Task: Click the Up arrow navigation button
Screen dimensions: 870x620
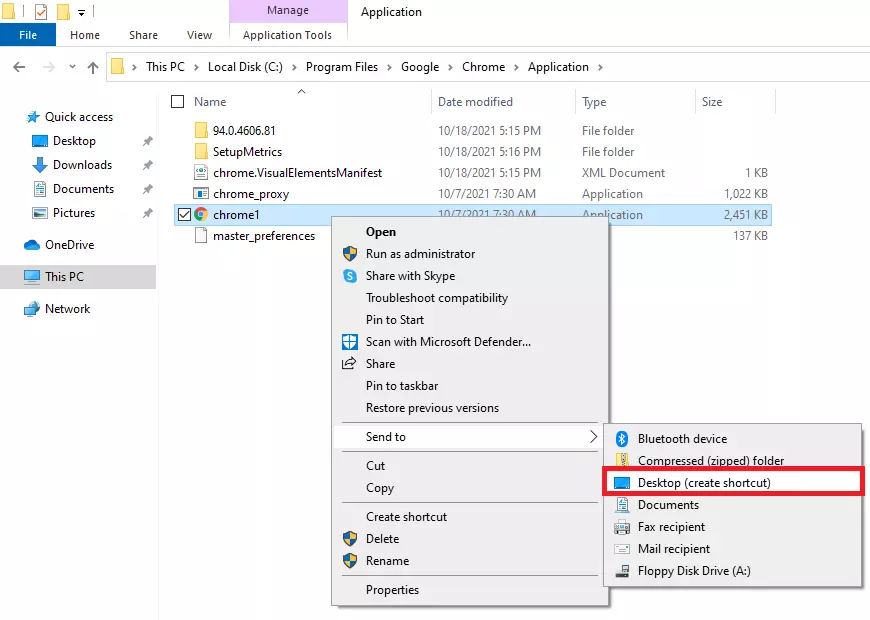Action: click(93, 67)
